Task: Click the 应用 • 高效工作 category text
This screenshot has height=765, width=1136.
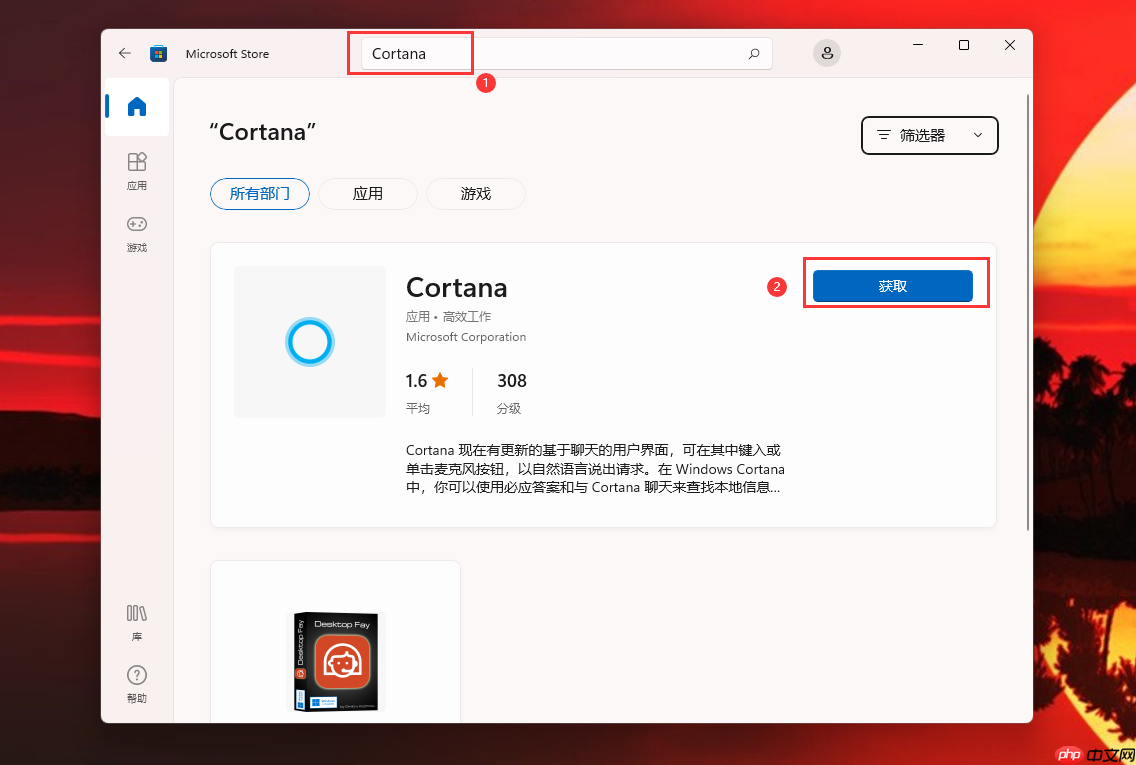Action: pyautogui.click(x=448, y=317)
